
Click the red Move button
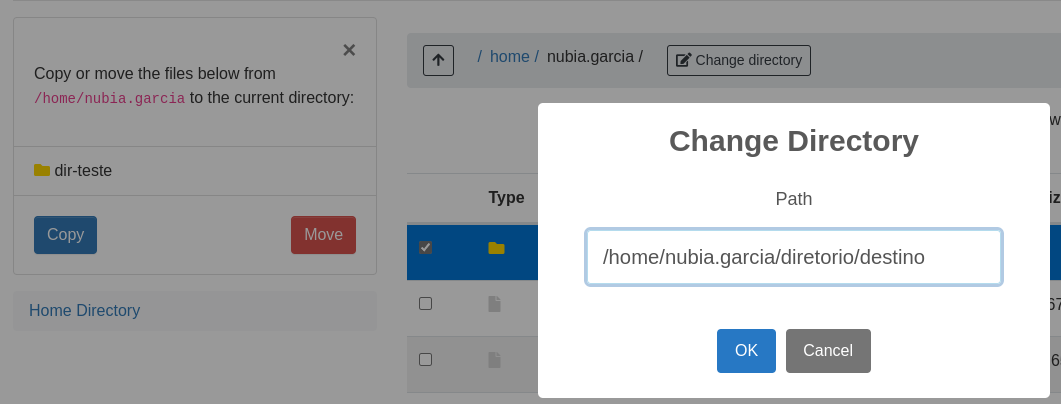(x=323, y=235)
